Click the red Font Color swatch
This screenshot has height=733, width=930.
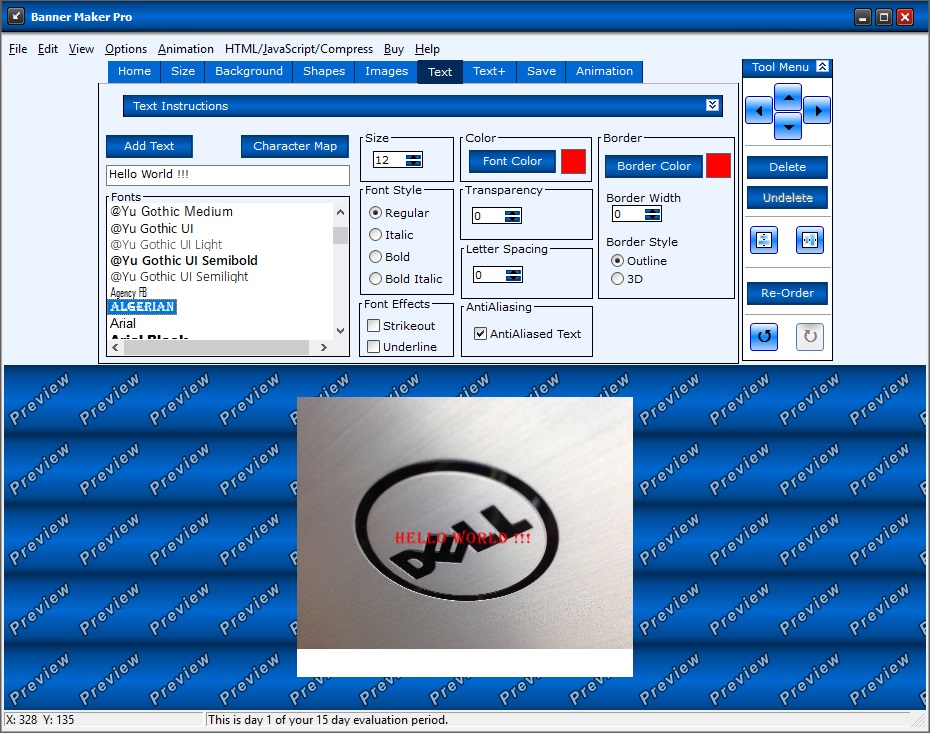[573, 161]
